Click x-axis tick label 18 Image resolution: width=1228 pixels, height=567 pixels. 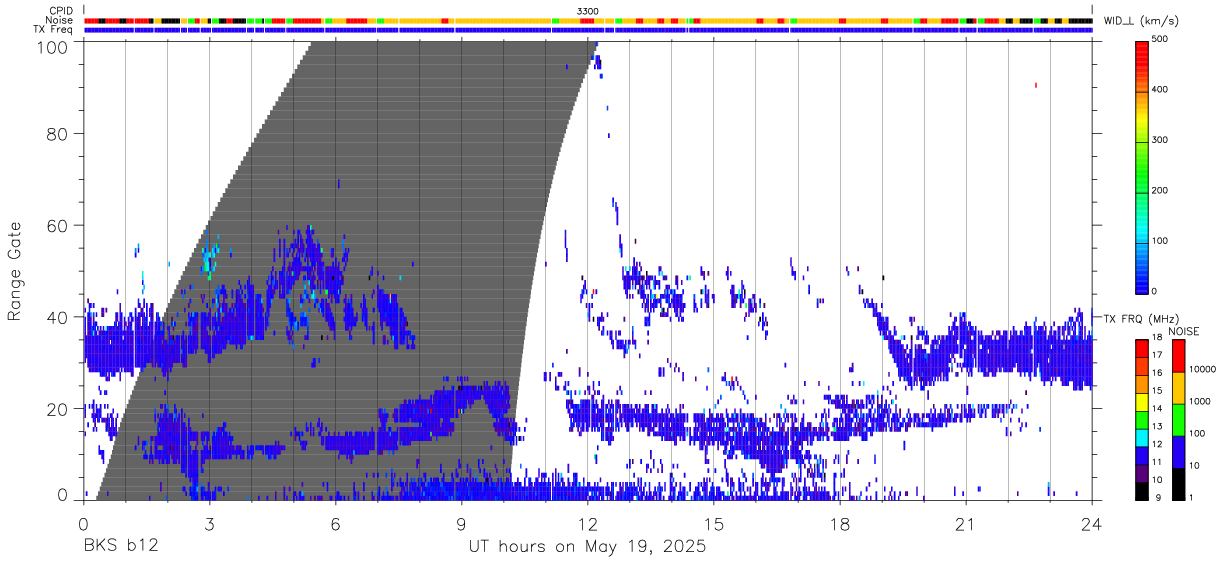[x=840, y=525]
